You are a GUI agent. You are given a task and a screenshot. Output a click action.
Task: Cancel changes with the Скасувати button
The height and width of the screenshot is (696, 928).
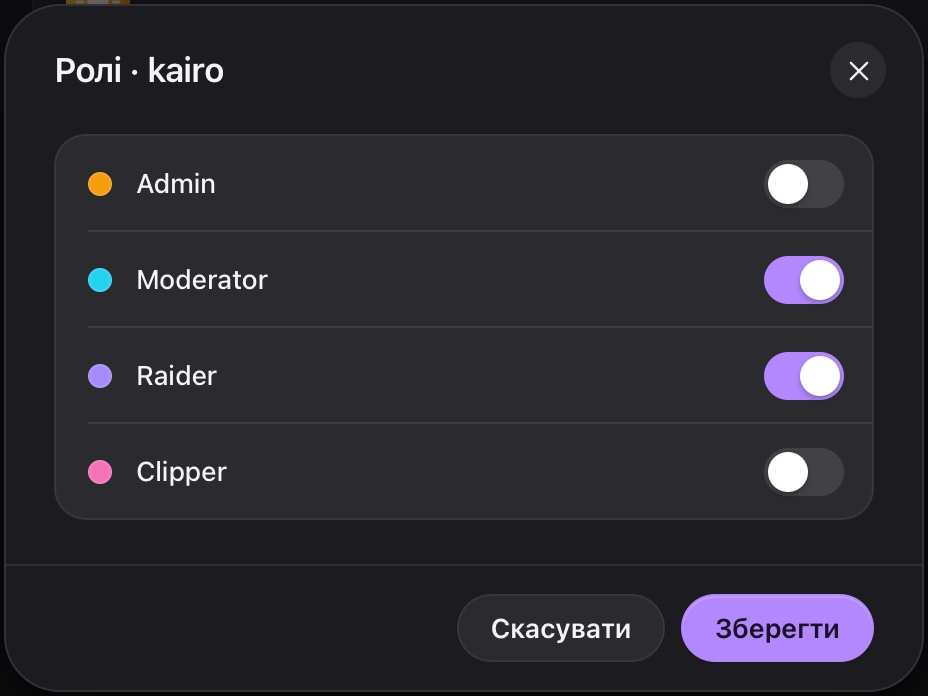tap(560, 628)
